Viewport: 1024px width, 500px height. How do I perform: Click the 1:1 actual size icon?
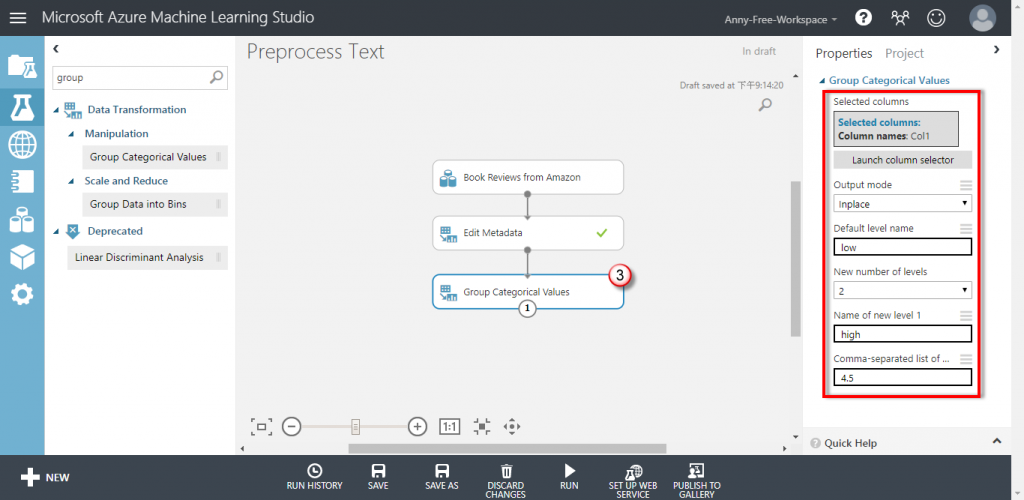(450, 427)
